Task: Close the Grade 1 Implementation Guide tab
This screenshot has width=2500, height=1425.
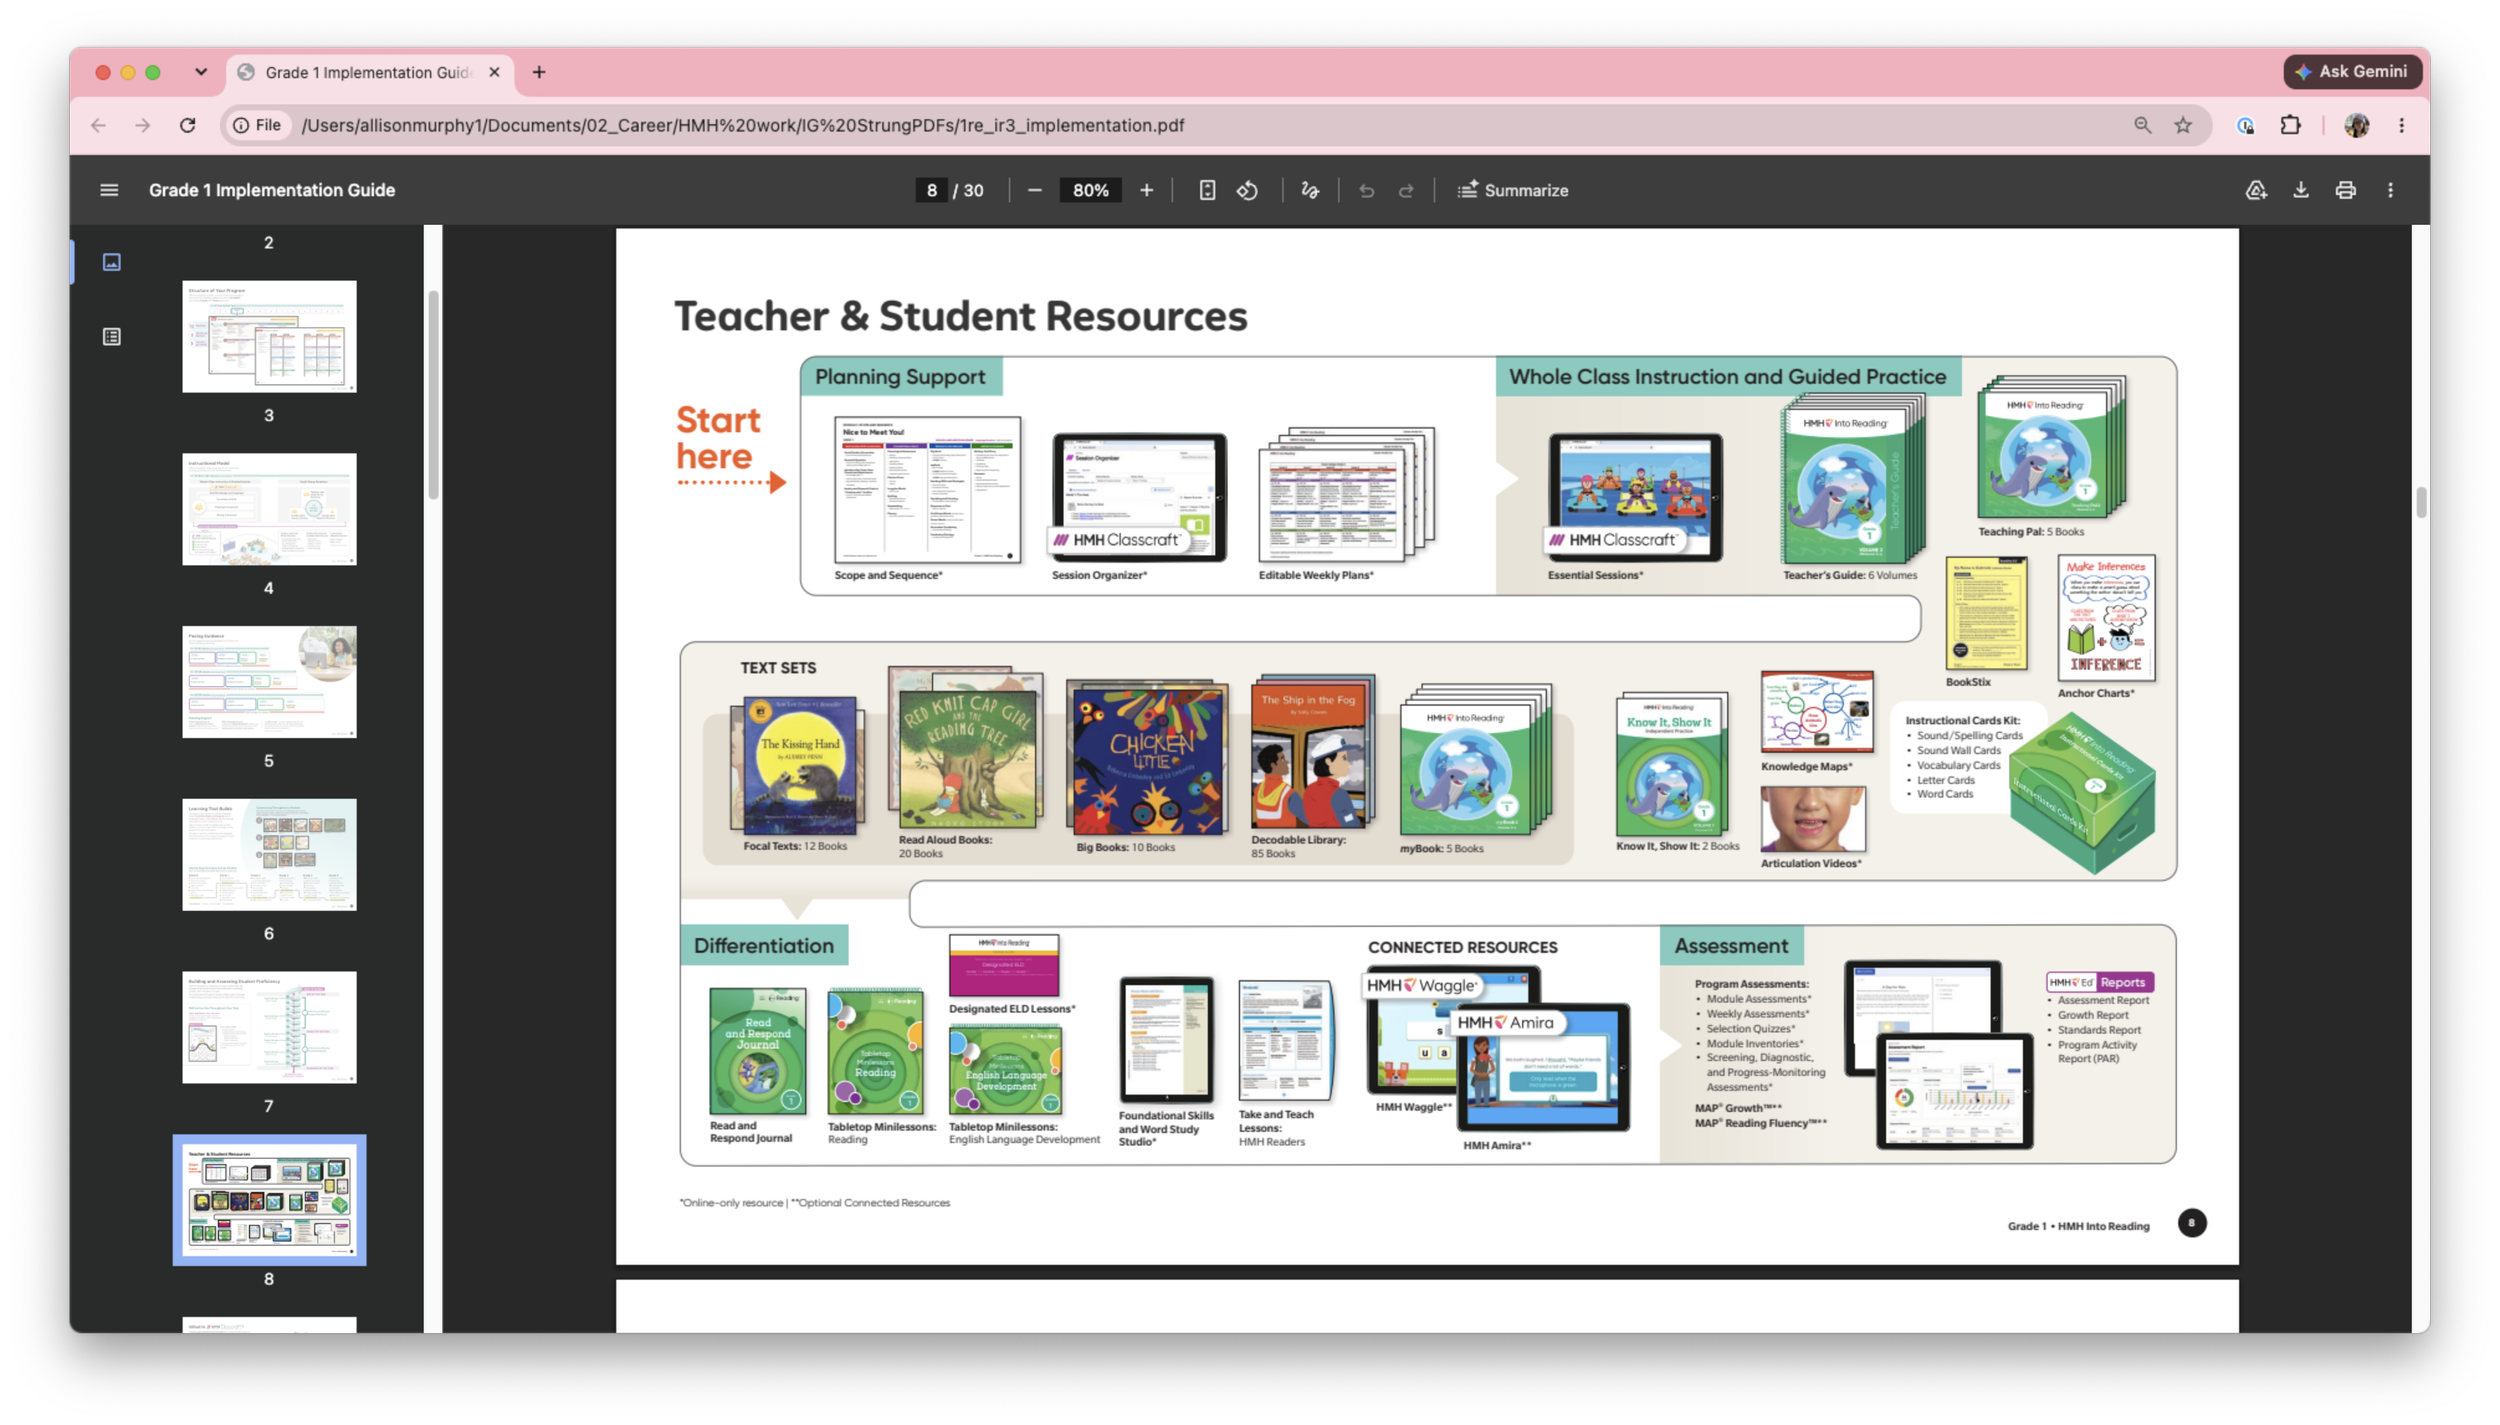Action: click(x=494, y=72)
